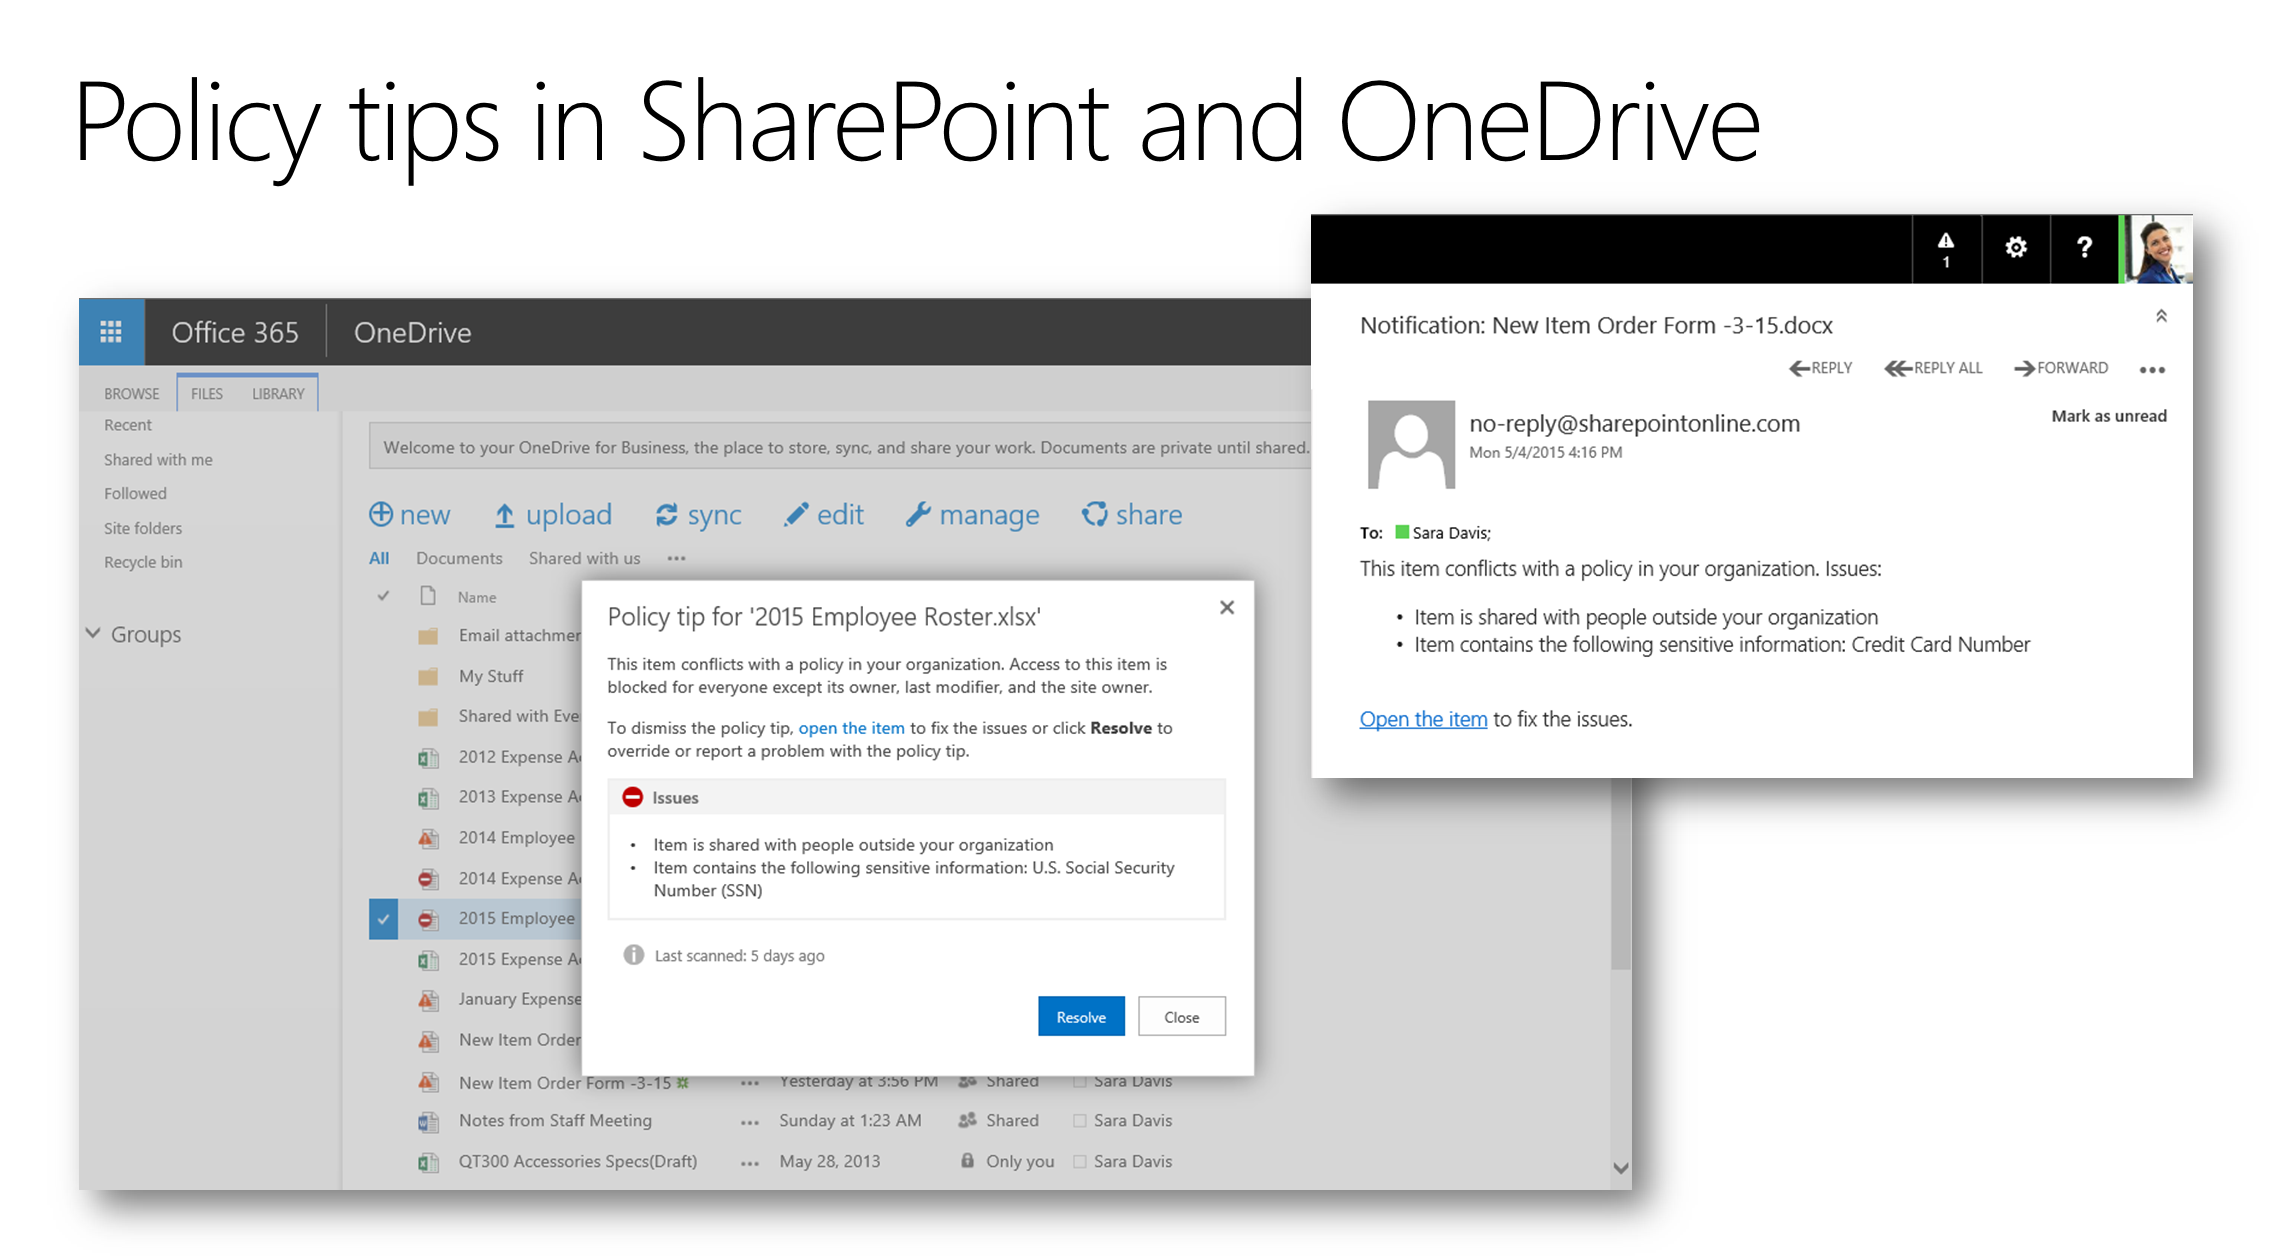
Task: Switch to the LIBRARY ribbon tab
Action: [278, 393]
